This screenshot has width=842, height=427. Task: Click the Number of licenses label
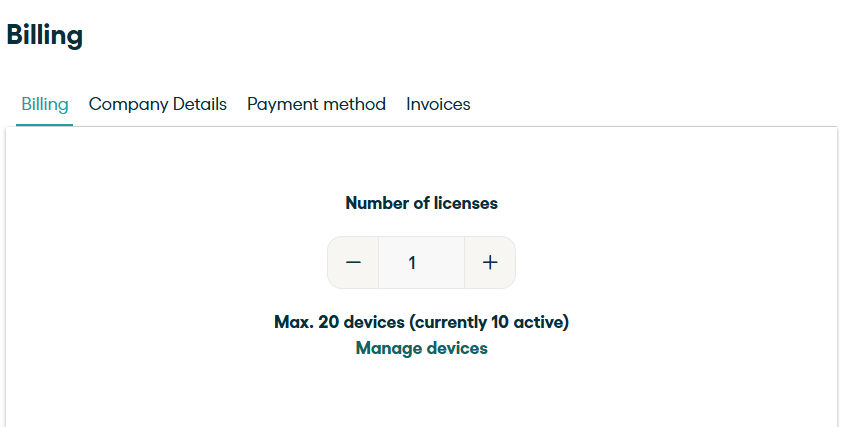pyautogui.click(x=421, y=203)
